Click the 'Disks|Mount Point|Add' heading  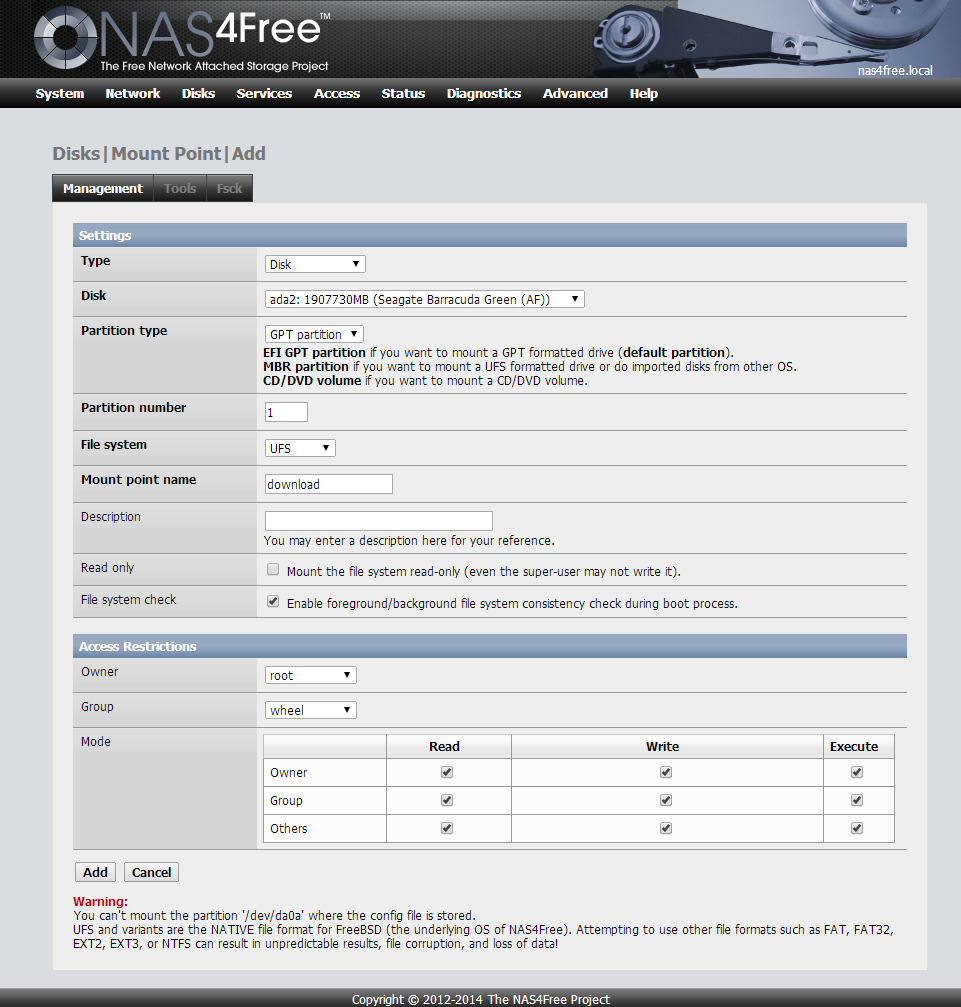tap(159, 153)
